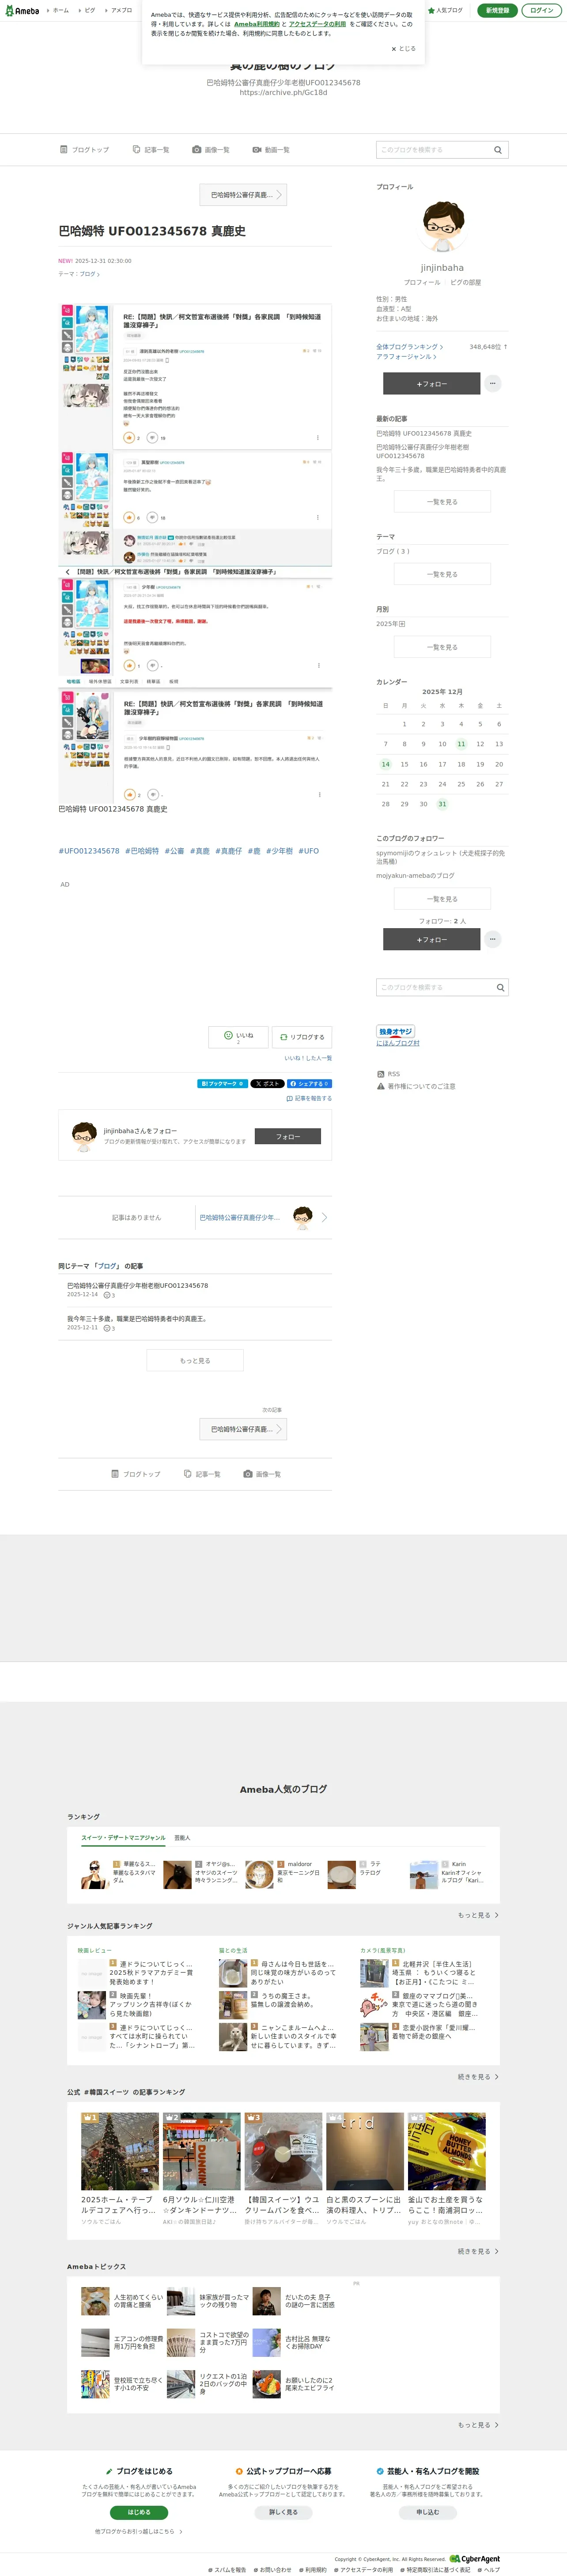Viewport: 567px width, 2576px height.
Task: Open スパムを報告 footer link
Action: pos(227,2569)
